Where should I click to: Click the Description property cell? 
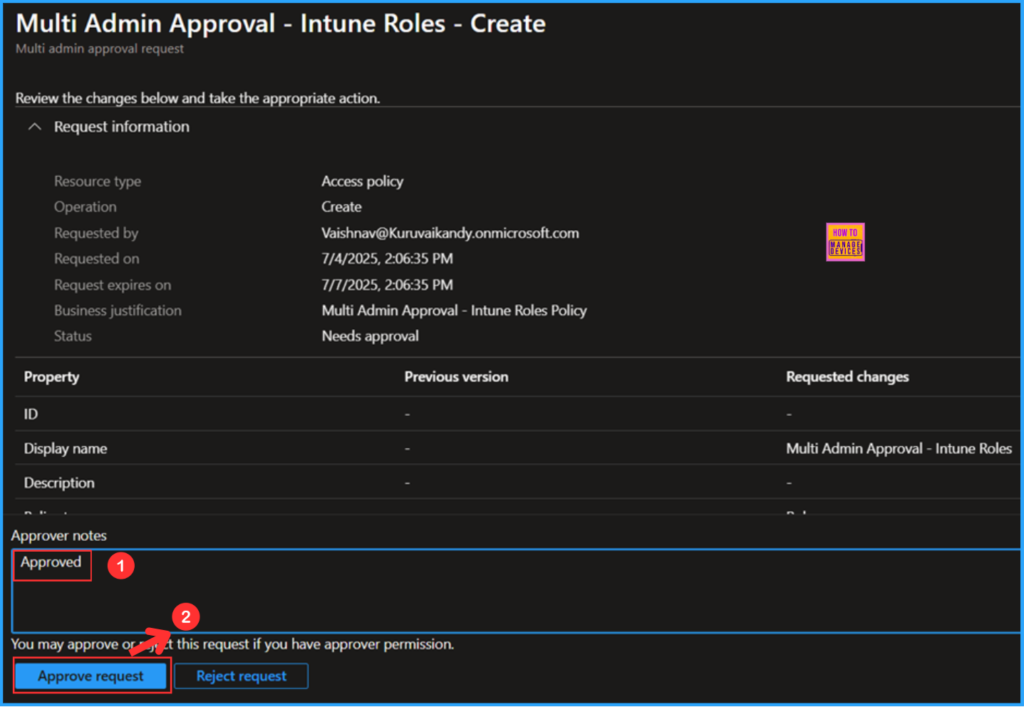tap(59, 483)
